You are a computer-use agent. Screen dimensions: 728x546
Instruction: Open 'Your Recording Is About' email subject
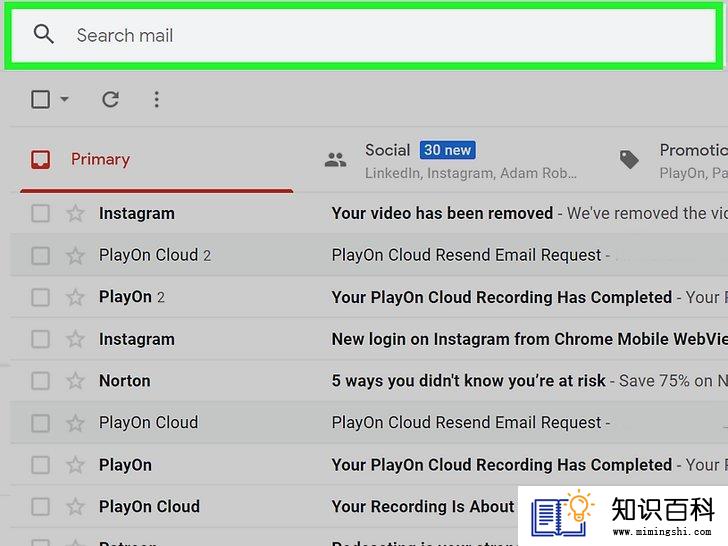pyautogui.click(x=422, y=507)
